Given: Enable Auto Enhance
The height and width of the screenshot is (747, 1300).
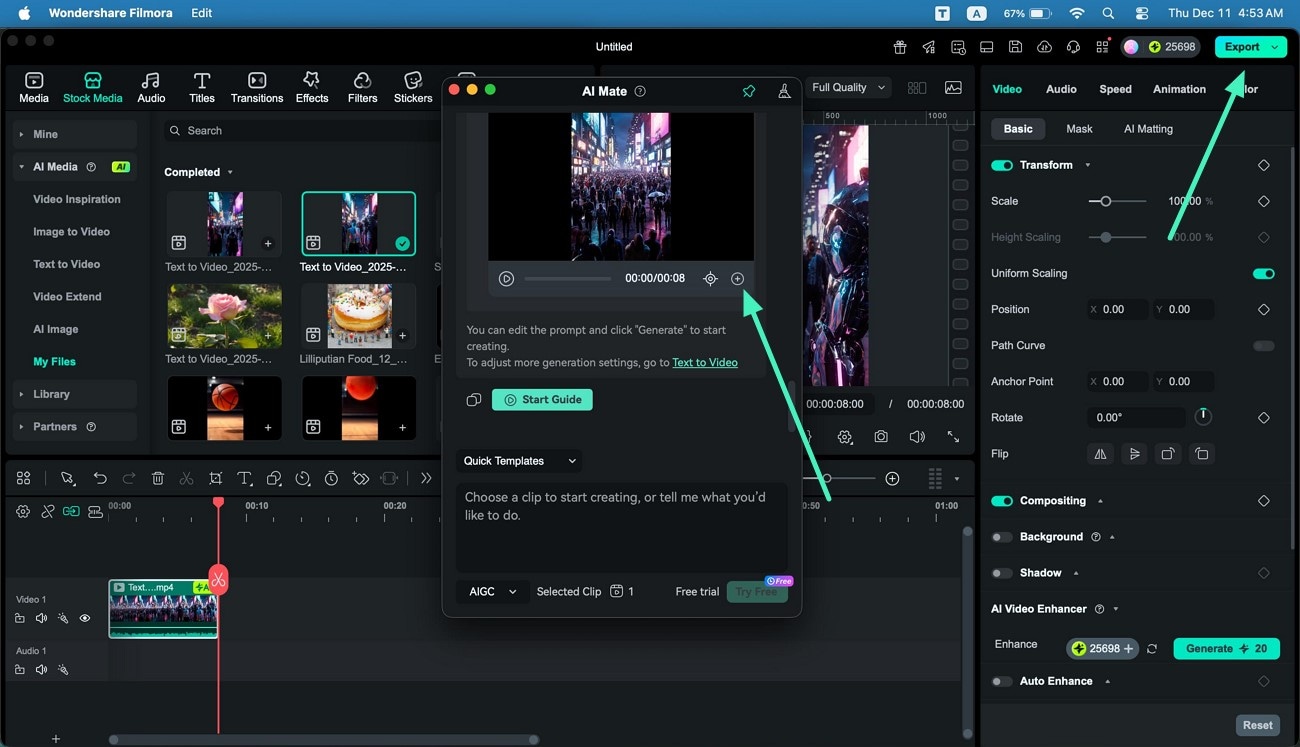Looking at the screenshot, I should 1001,681.
